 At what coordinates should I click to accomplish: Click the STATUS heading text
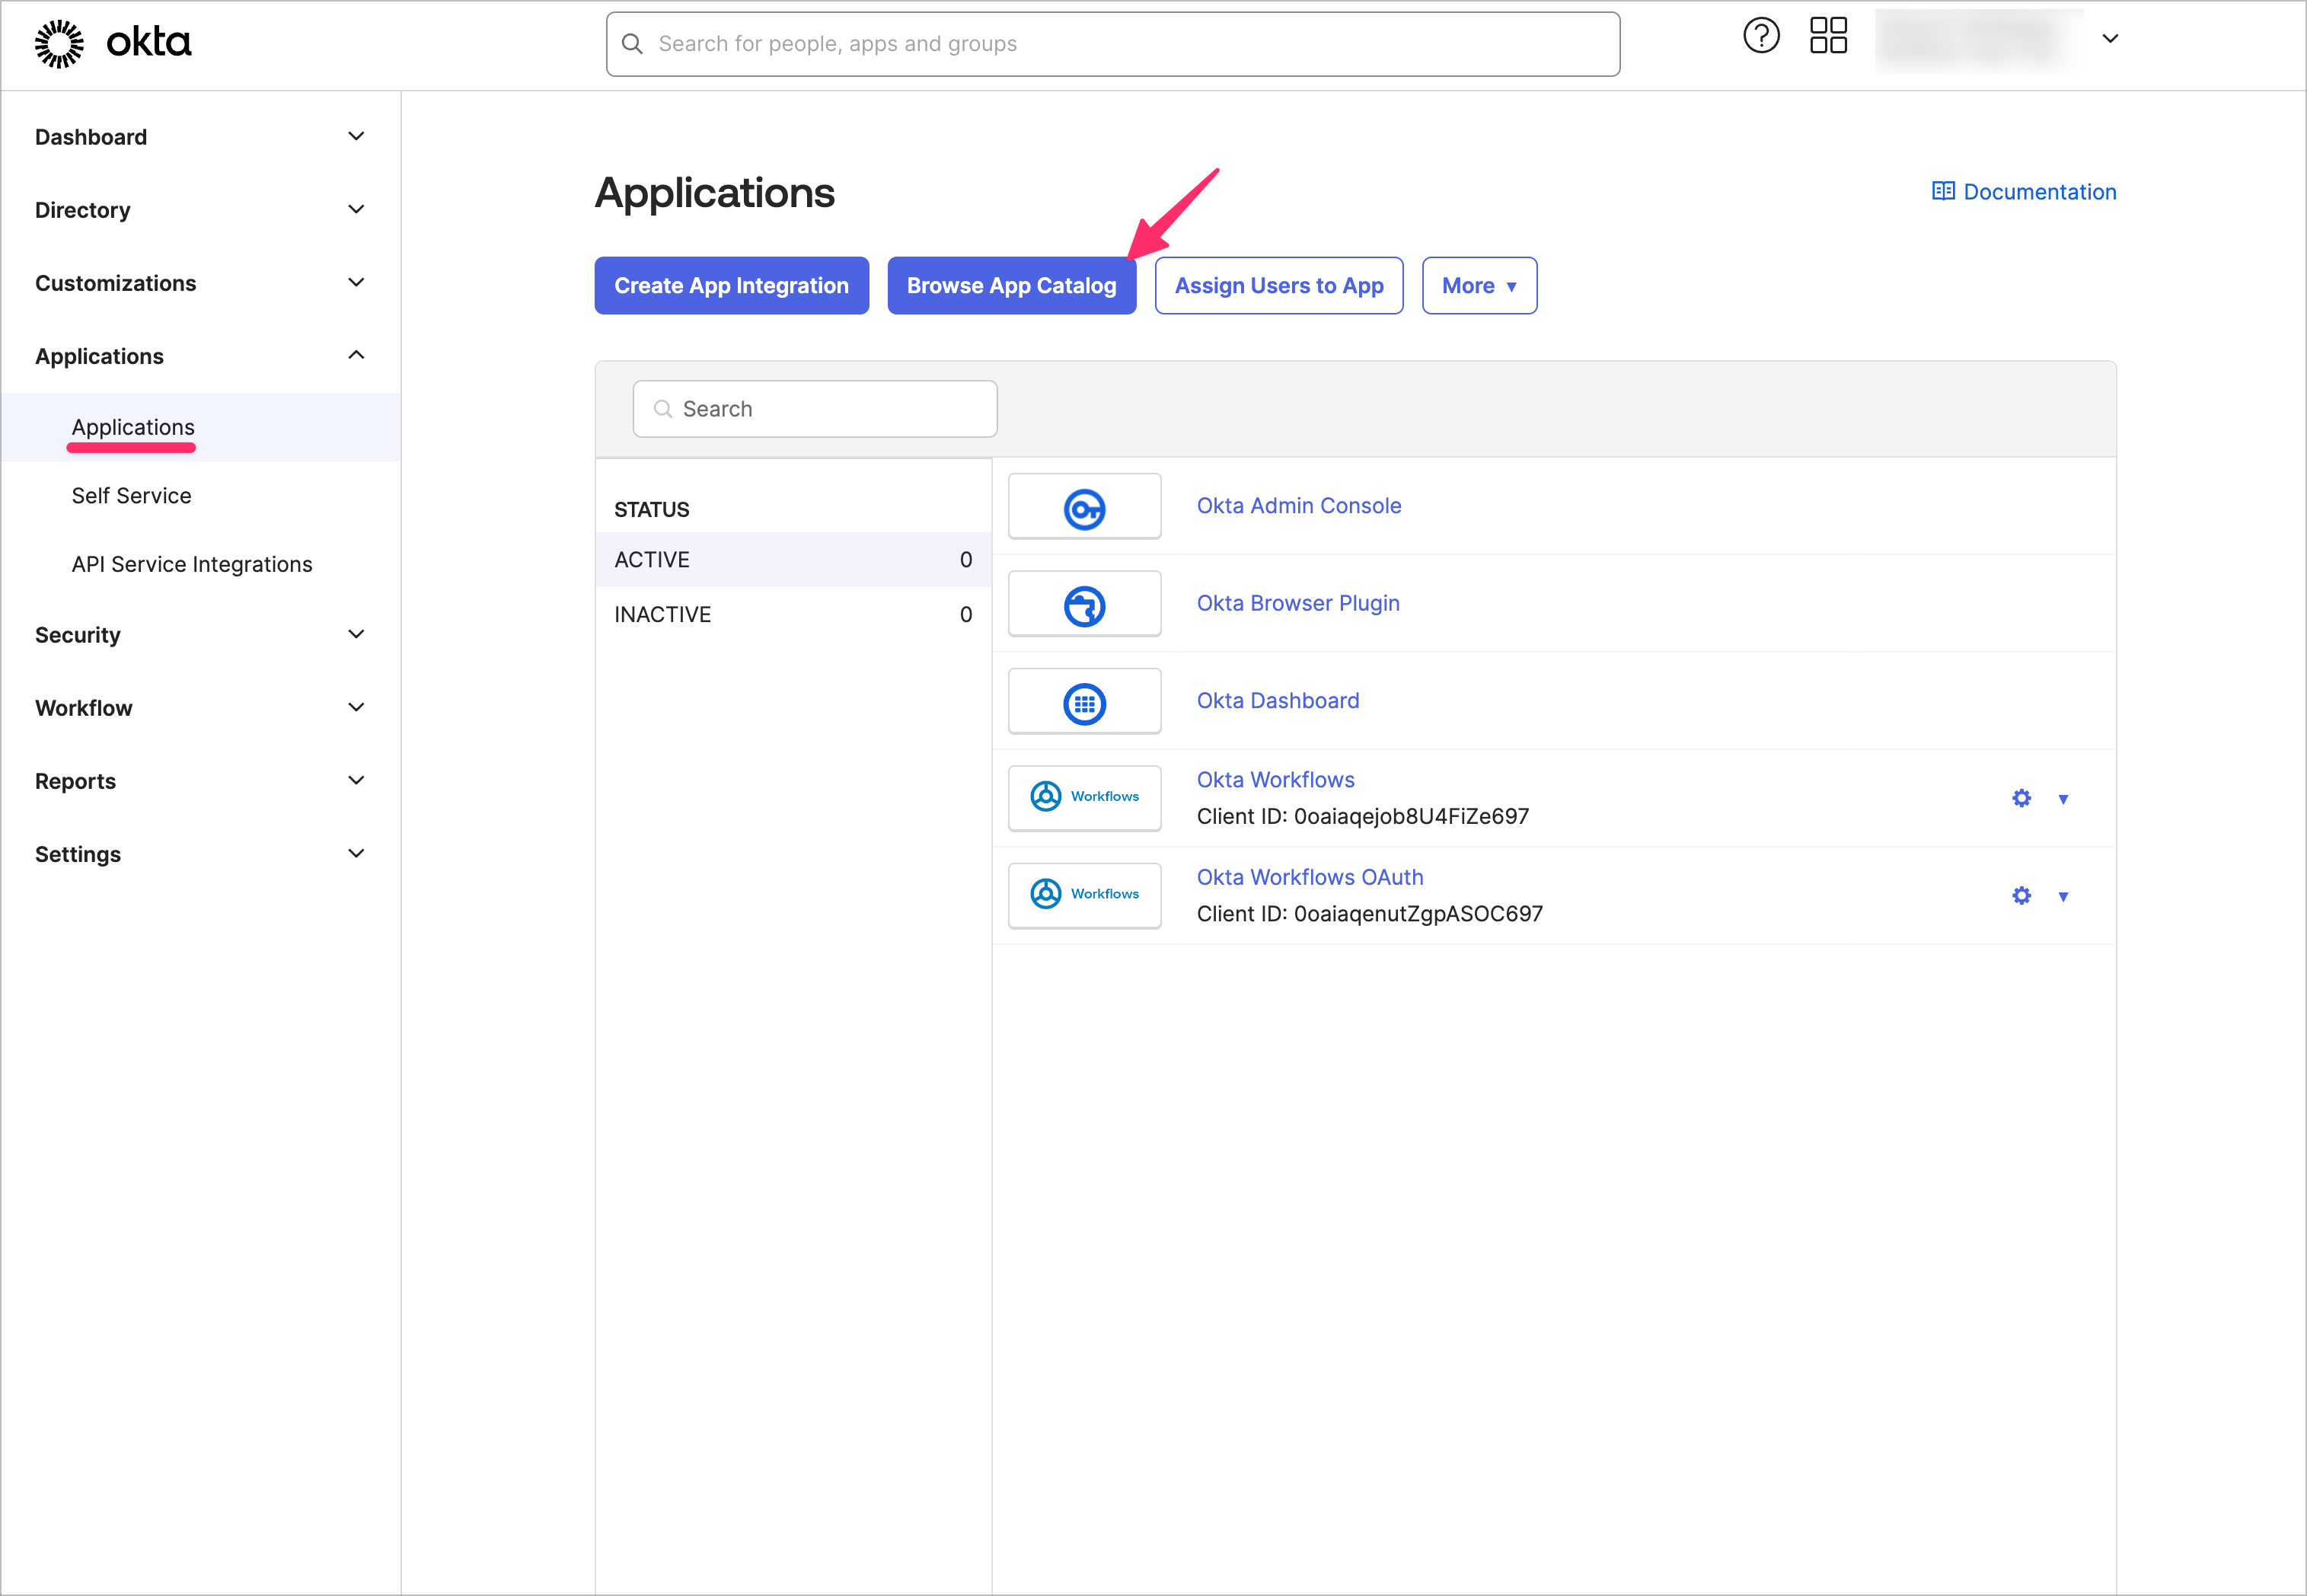(x=651, y=510)
